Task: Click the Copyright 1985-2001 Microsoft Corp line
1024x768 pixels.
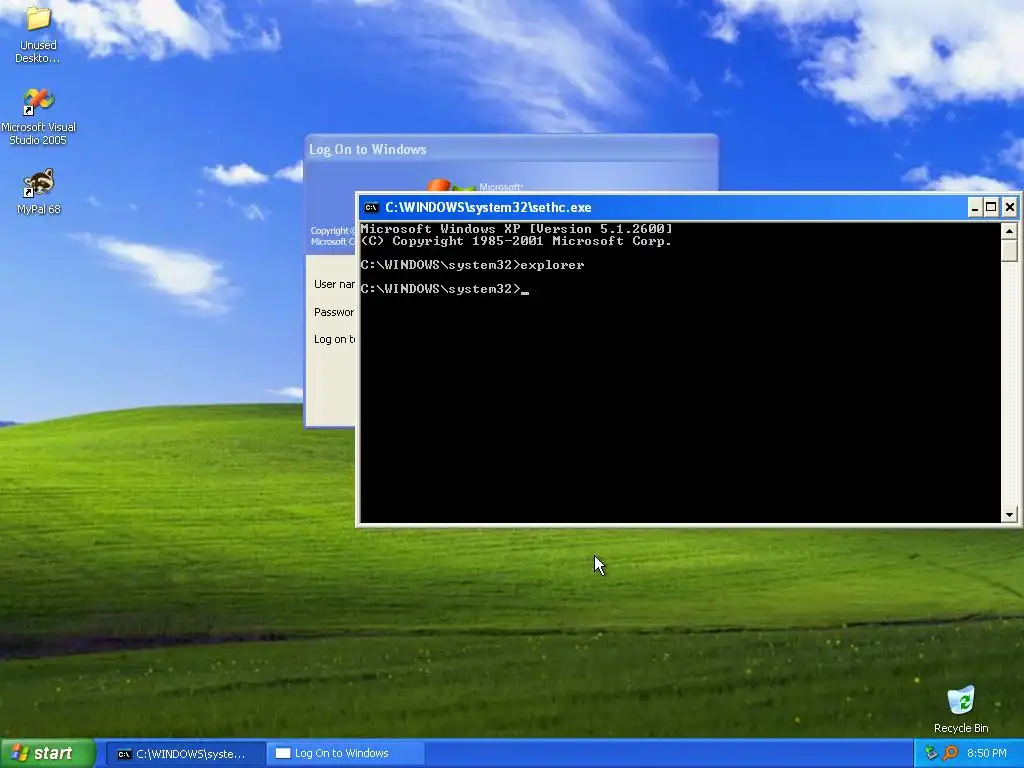Action: tap(516, 241)
